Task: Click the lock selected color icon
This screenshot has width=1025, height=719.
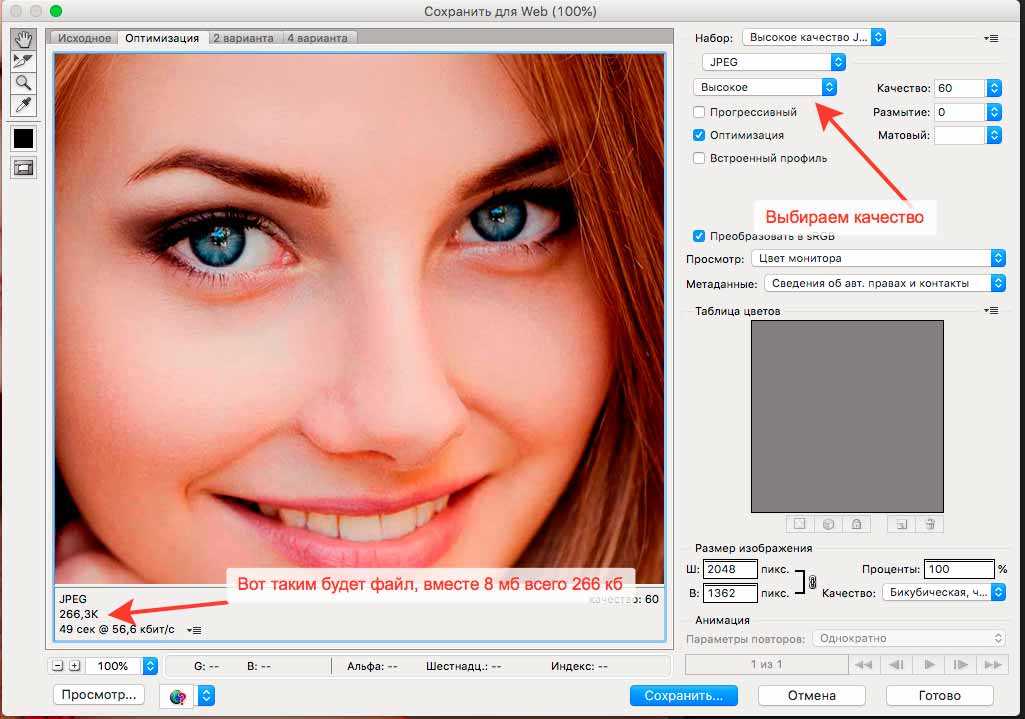Action: click(856, 524)
